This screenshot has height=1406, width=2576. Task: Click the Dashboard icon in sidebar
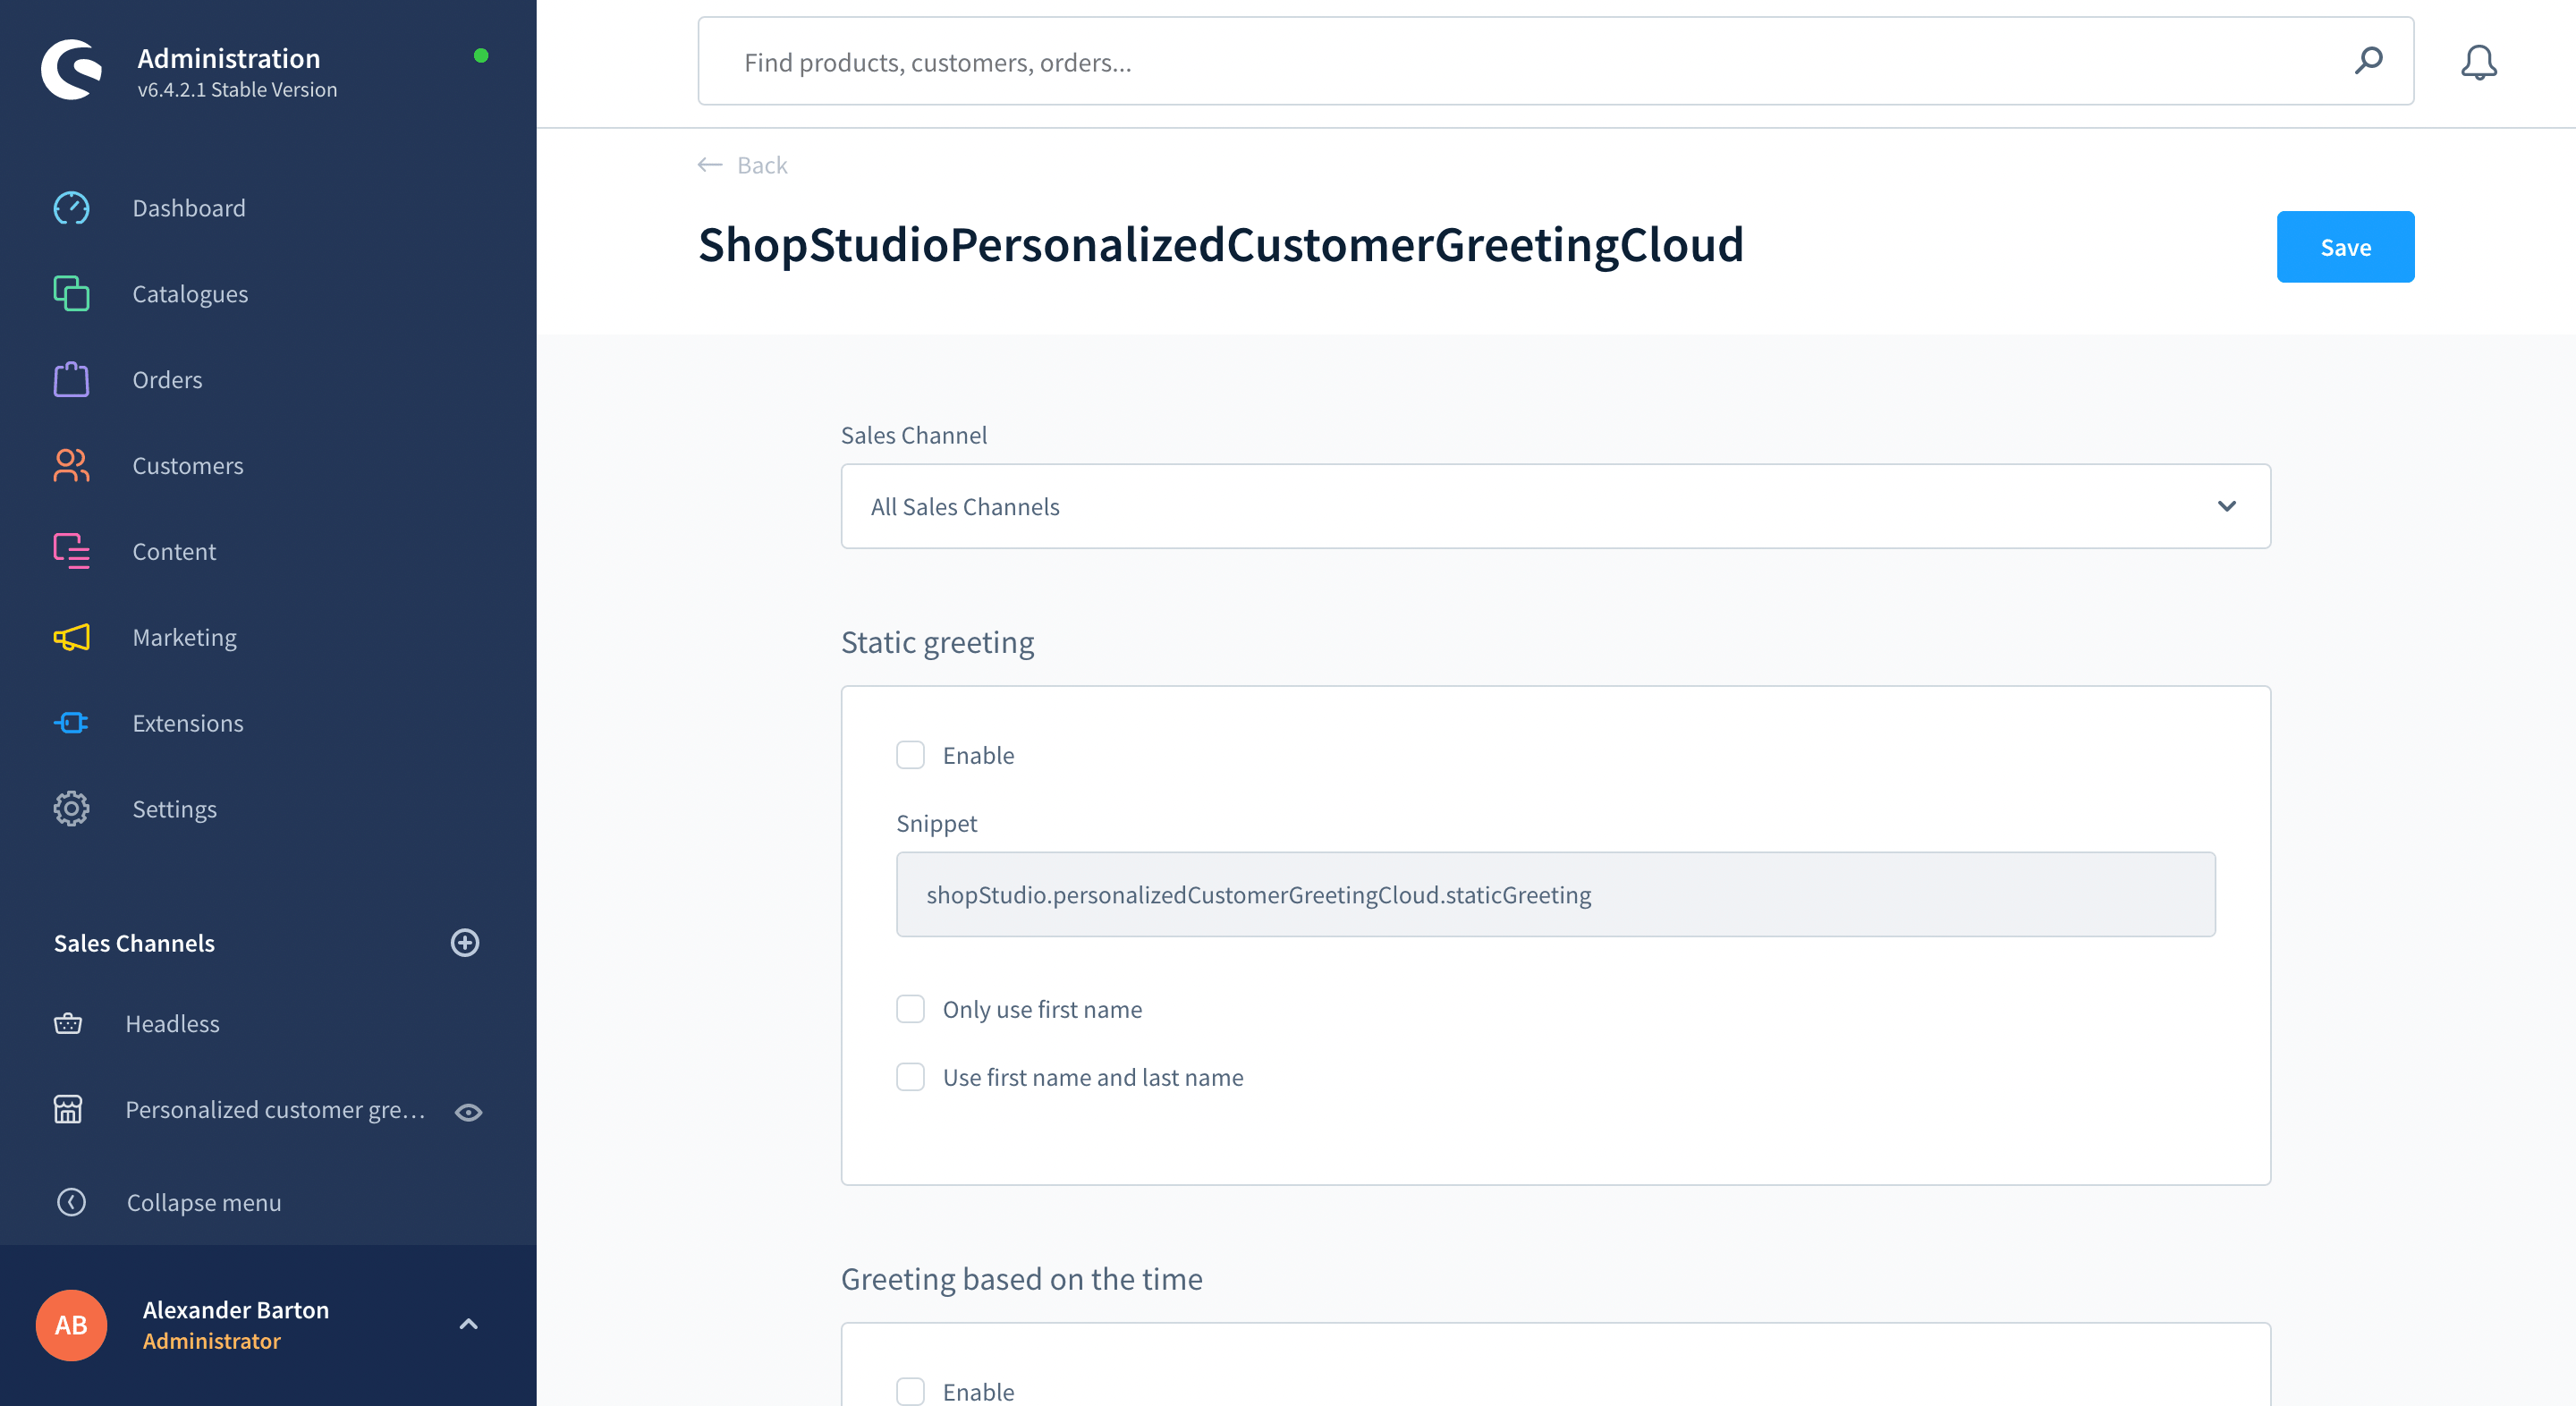pos(69,206)
